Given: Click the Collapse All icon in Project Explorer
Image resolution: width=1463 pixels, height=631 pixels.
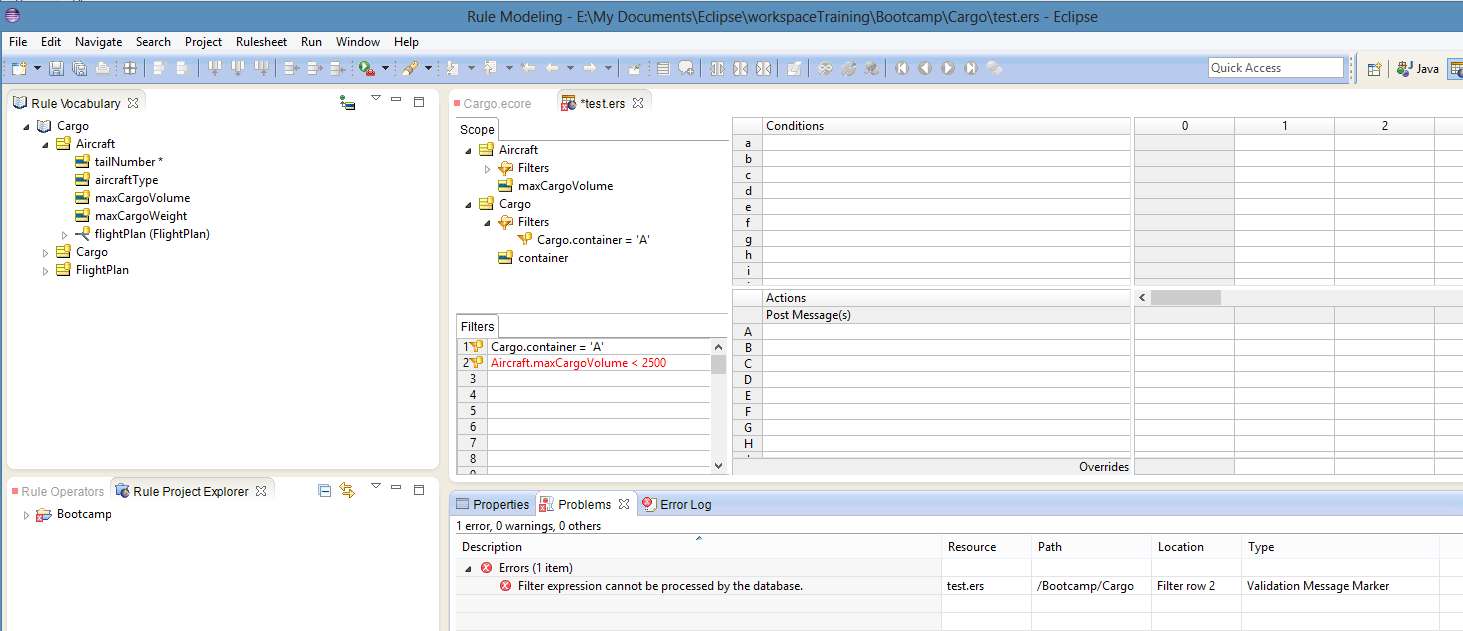Looking at the screenshot, I should (x=324, y=491).
